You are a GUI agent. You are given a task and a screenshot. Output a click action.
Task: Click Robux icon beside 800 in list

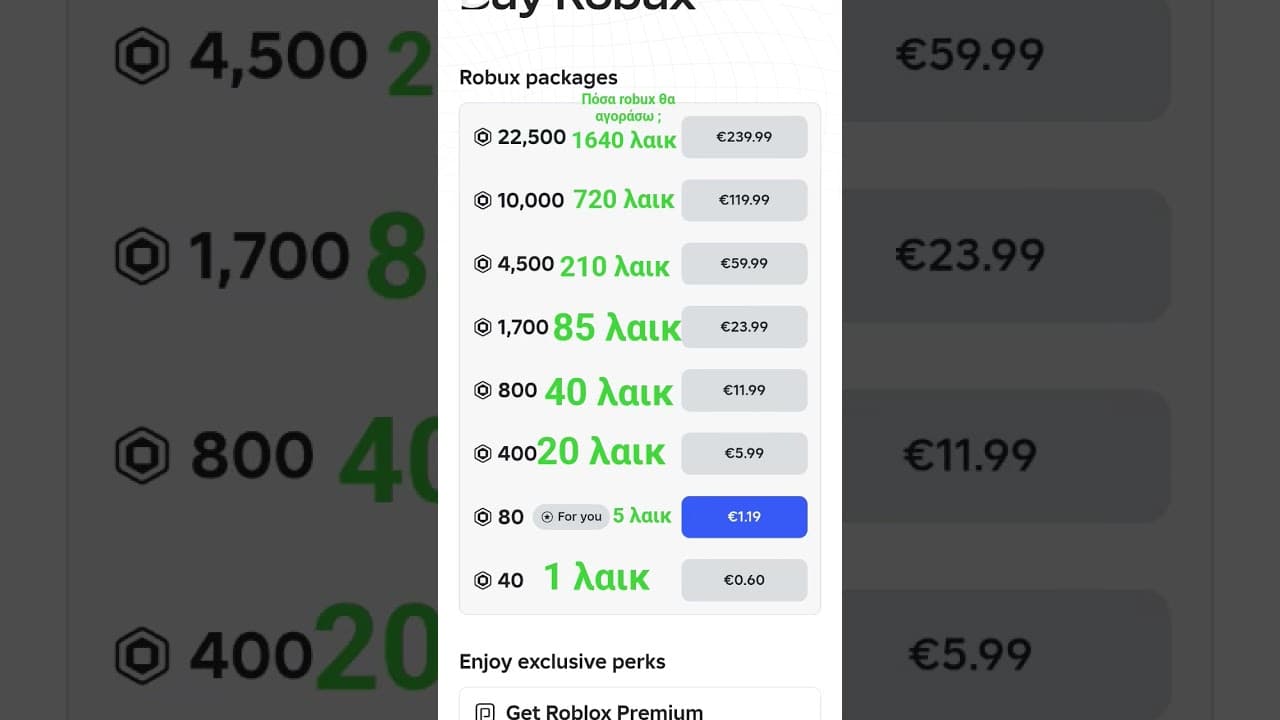(483, 390)
